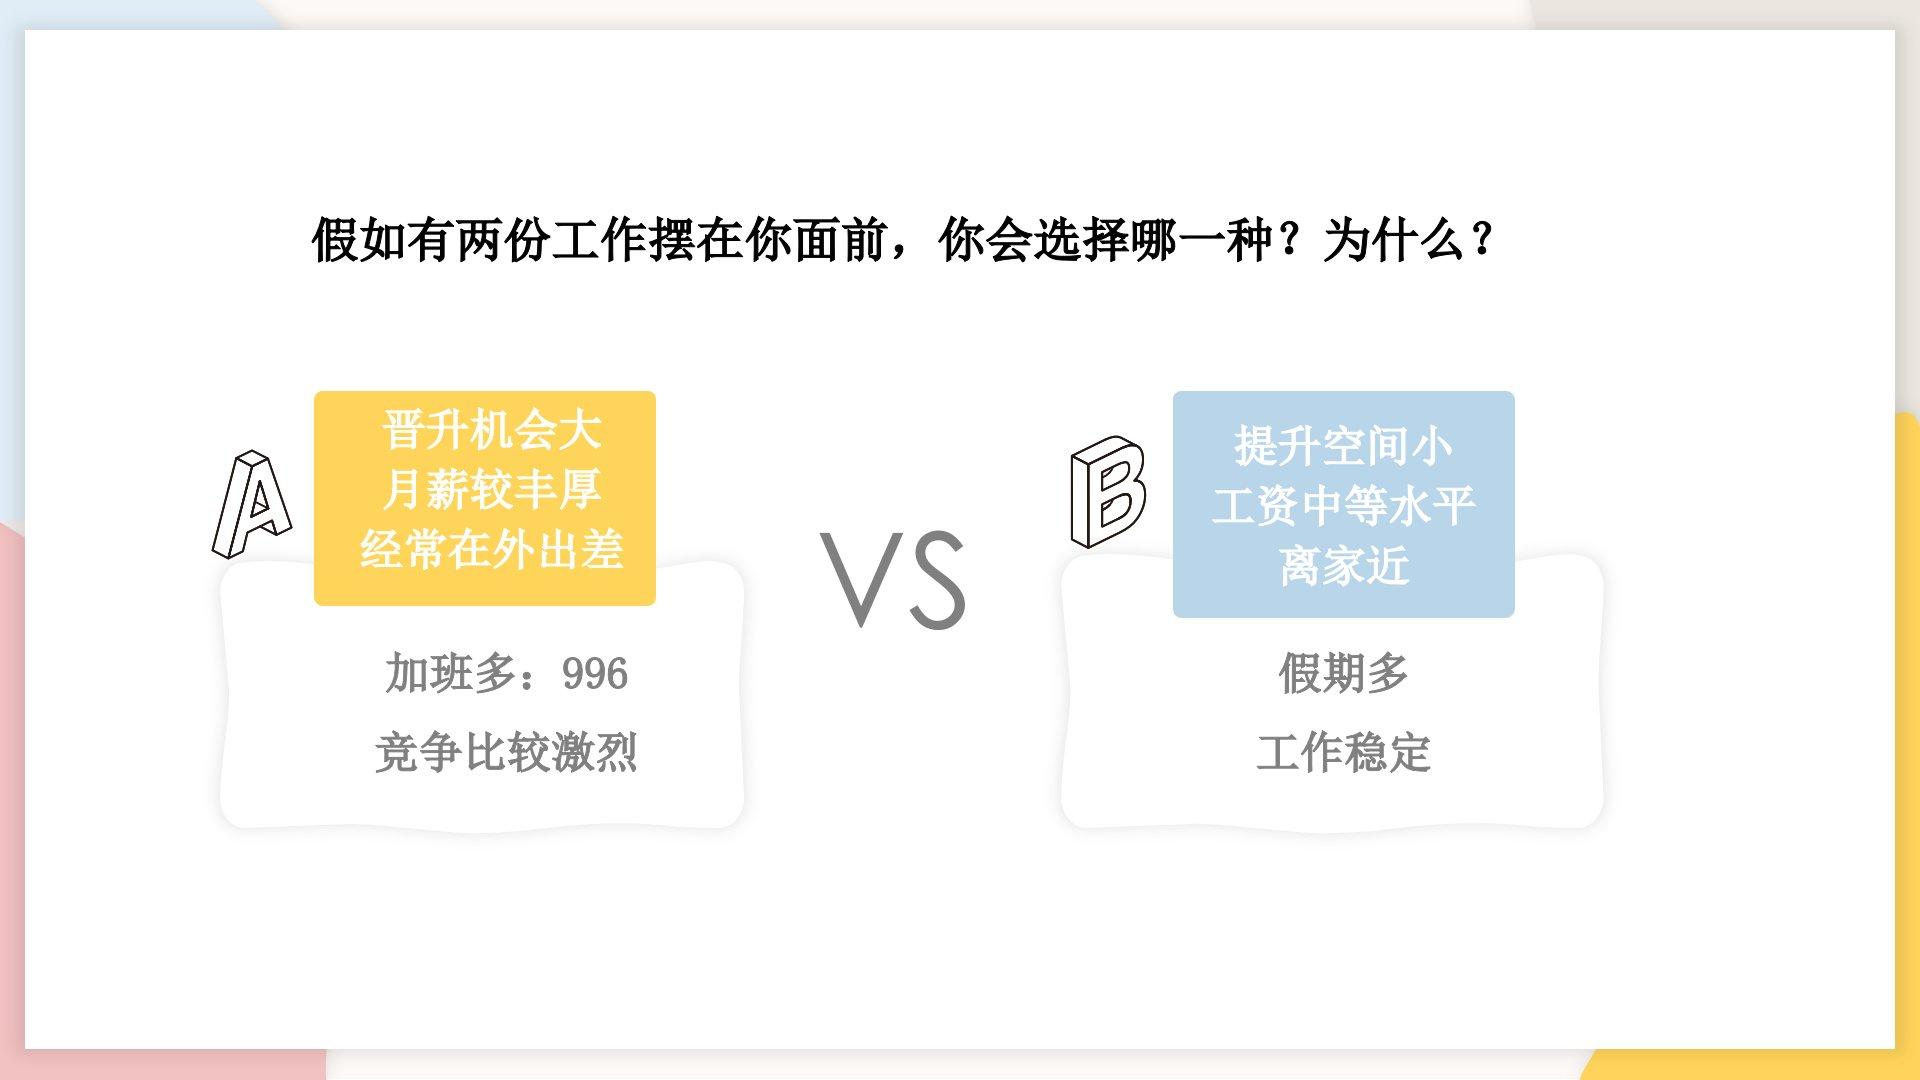Select the '晋升机会大' line in yellow box

click(x=491, y=431)
